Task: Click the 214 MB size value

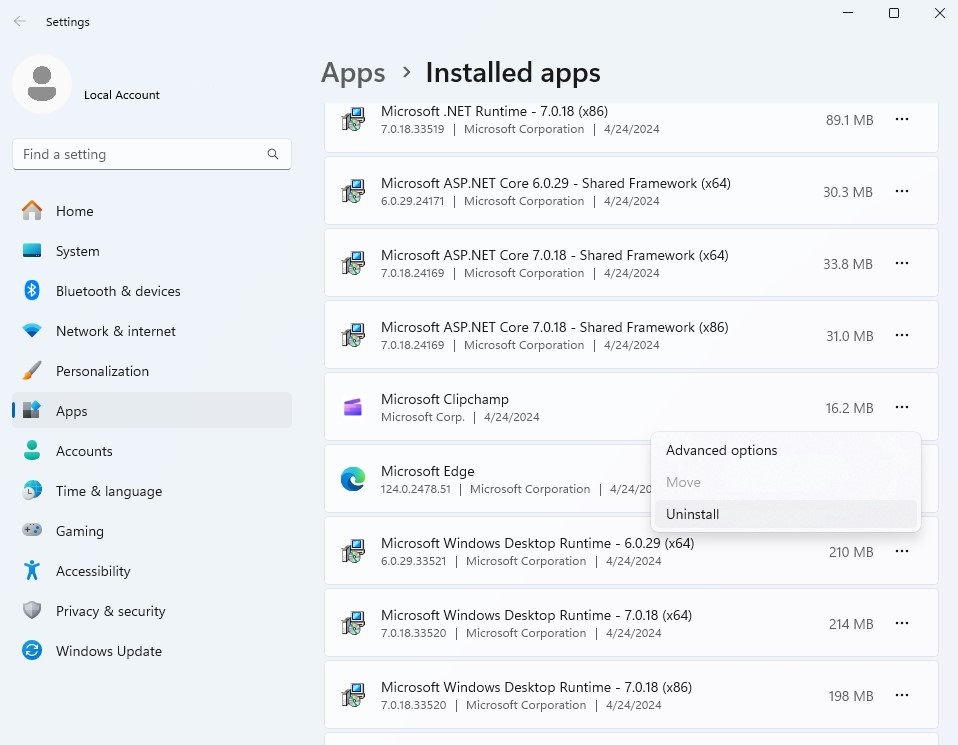Action: pos(851,625)
